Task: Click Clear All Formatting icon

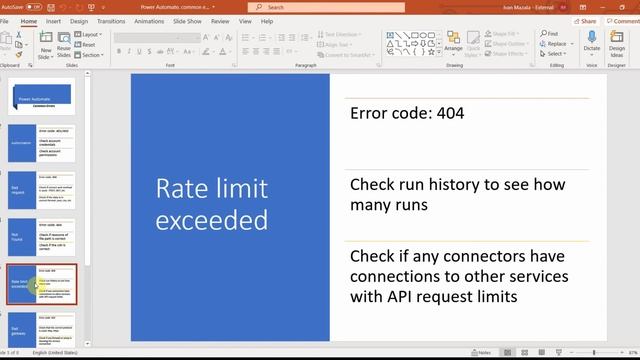Action: (x=229, y=38)
